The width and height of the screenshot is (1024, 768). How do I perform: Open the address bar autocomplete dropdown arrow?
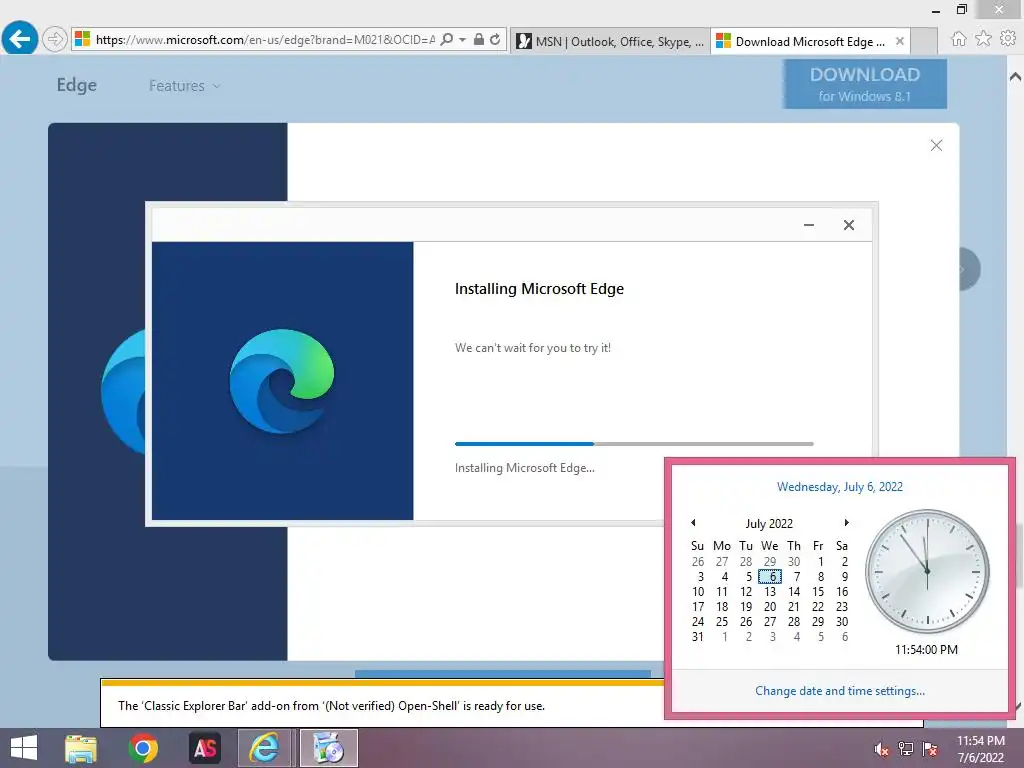pos(462,39)
